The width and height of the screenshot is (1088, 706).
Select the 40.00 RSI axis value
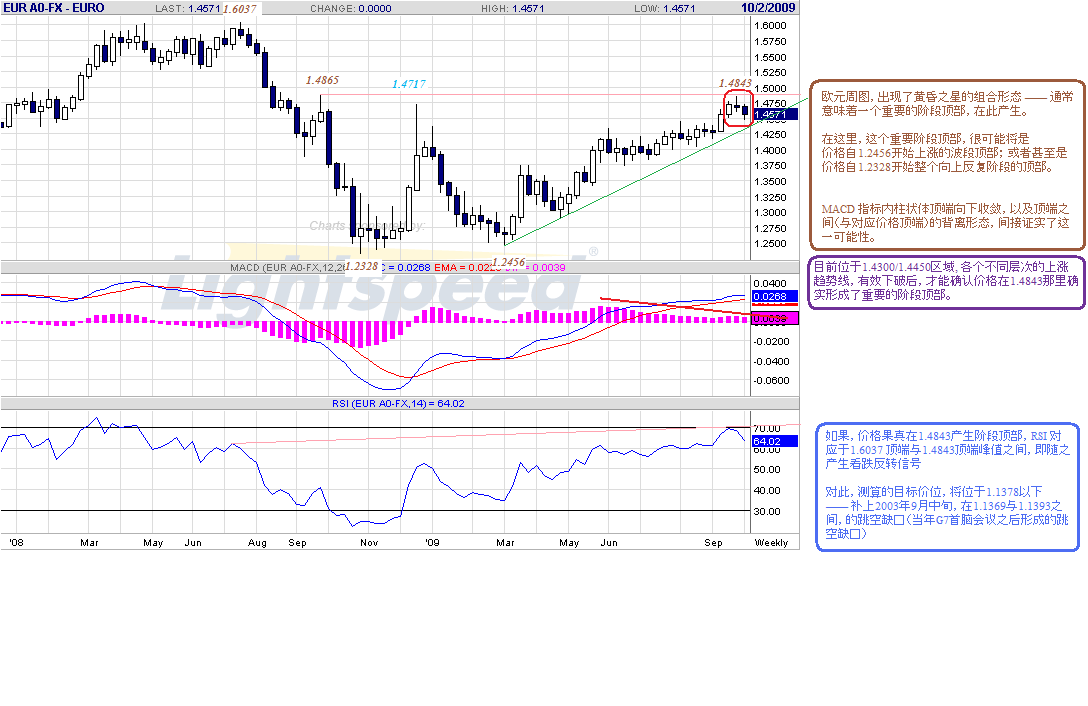[x=767, y=491]
